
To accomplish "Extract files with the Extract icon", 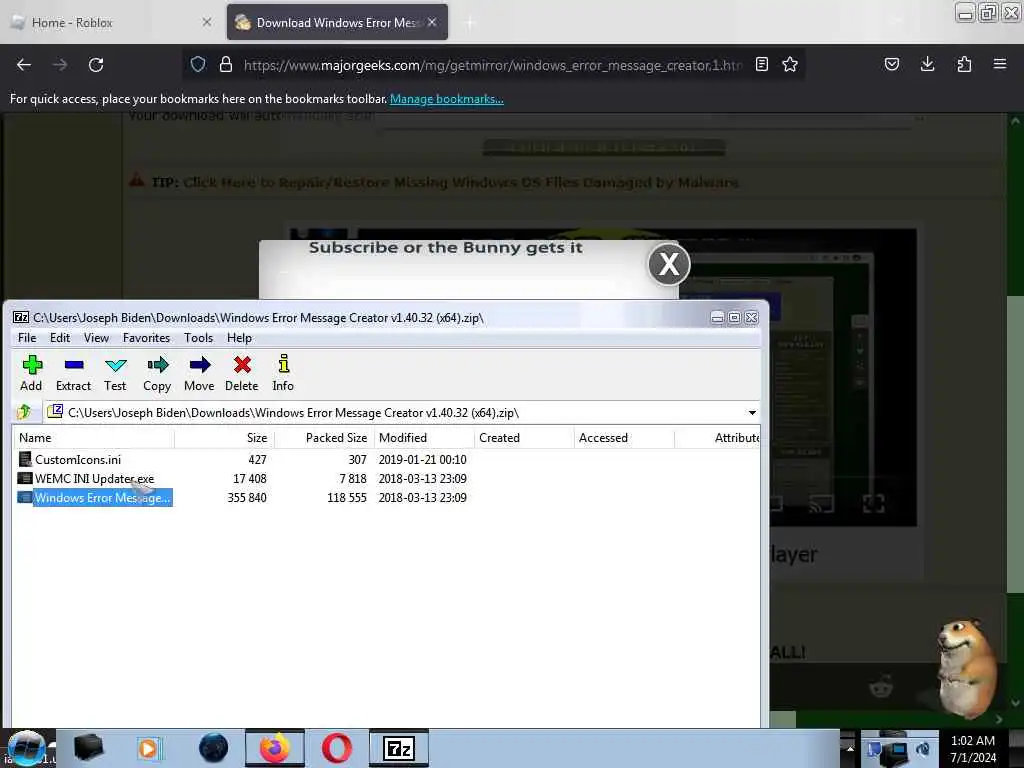I will pyautogui.click(x=73, y=373).
